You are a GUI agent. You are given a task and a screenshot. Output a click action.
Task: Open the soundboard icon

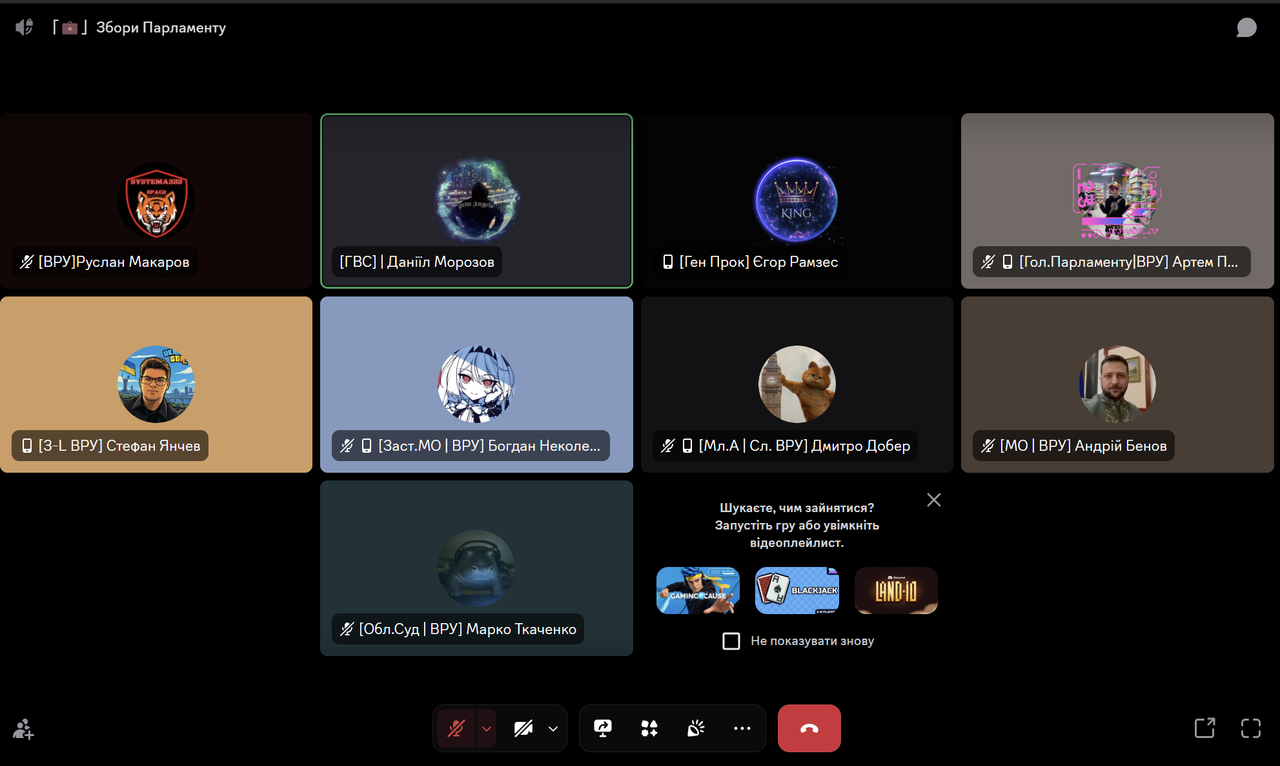click(x=696, y=728)
